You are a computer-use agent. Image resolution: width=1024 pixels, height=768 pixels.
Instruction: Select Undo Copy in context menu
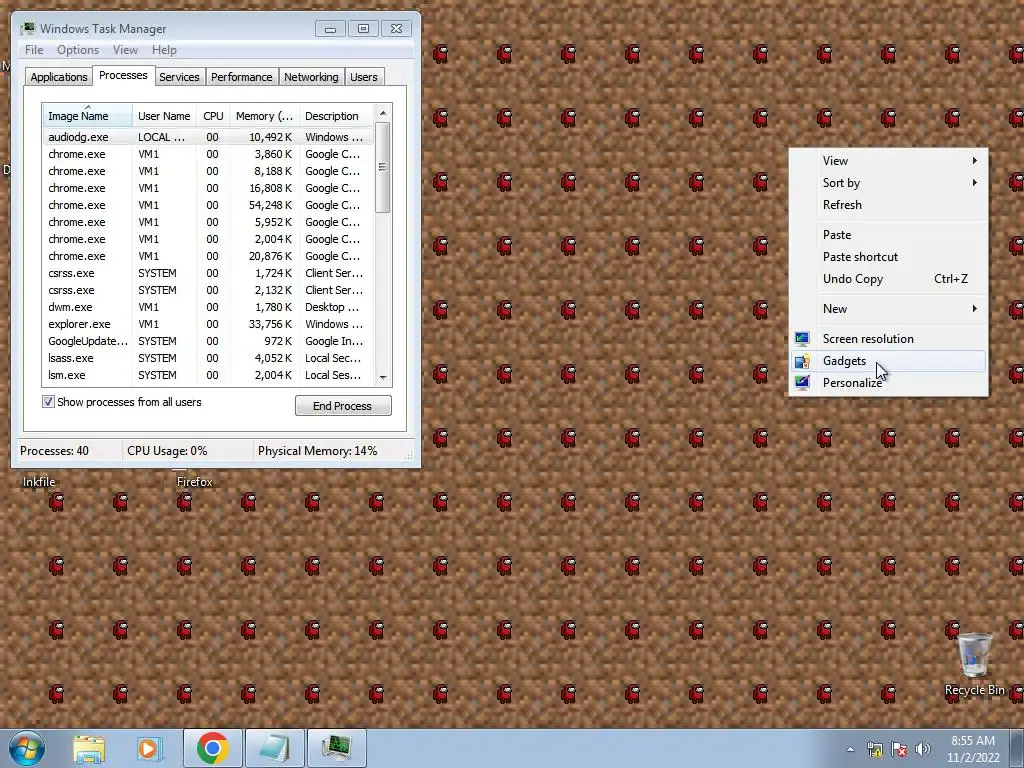pyautogui.click(x=889, y=279)
